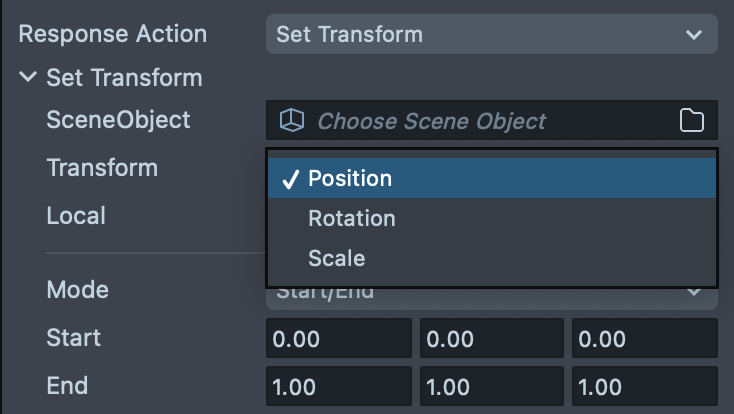Click the Start X value field
The height and width of the screenshot is (414, 734).
[x=338, y=339]
